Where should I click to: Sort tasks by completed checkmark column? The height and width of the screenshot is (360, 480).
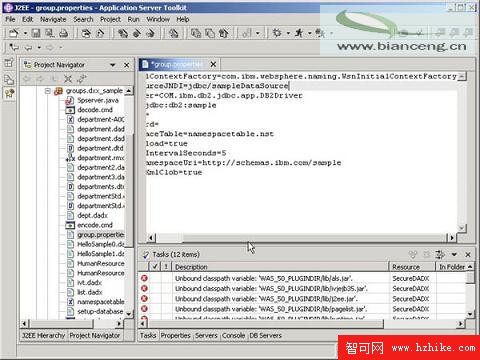click(155, 267)
